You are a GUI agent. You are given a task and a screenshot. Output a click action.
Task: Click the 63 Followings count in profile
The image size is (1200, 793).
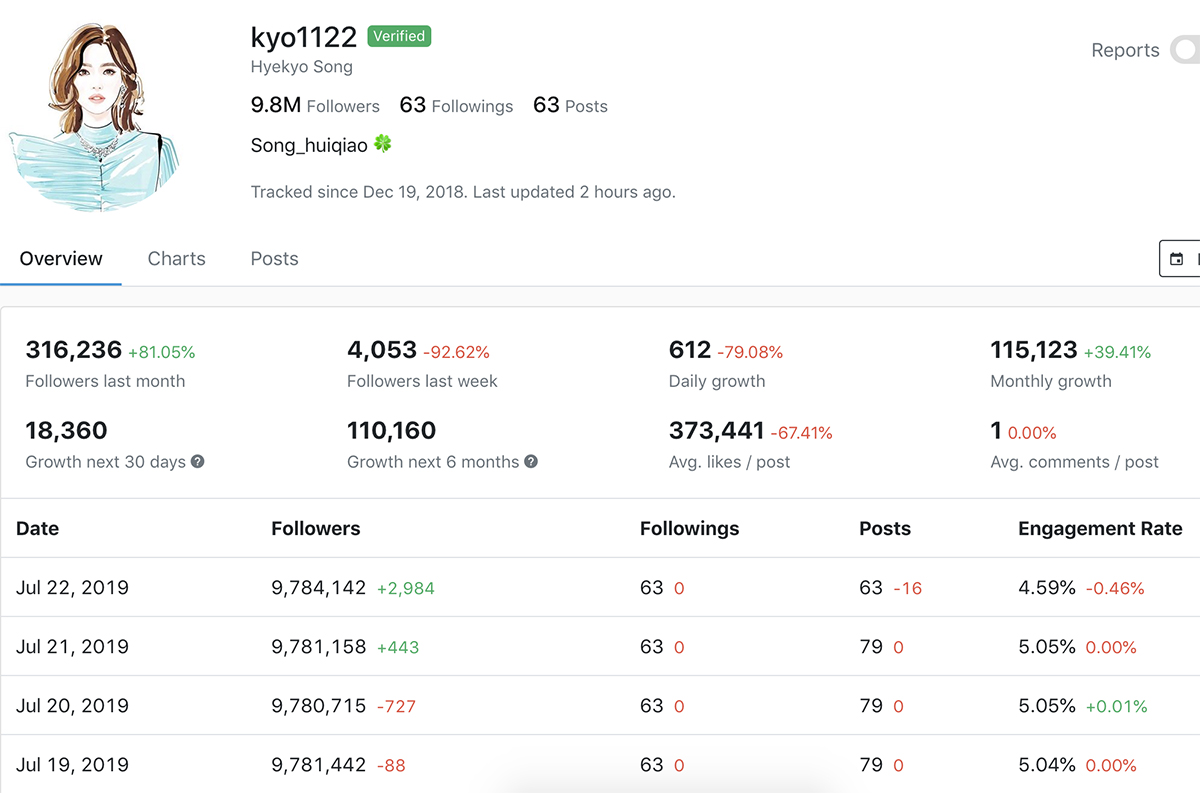(456, 105)
